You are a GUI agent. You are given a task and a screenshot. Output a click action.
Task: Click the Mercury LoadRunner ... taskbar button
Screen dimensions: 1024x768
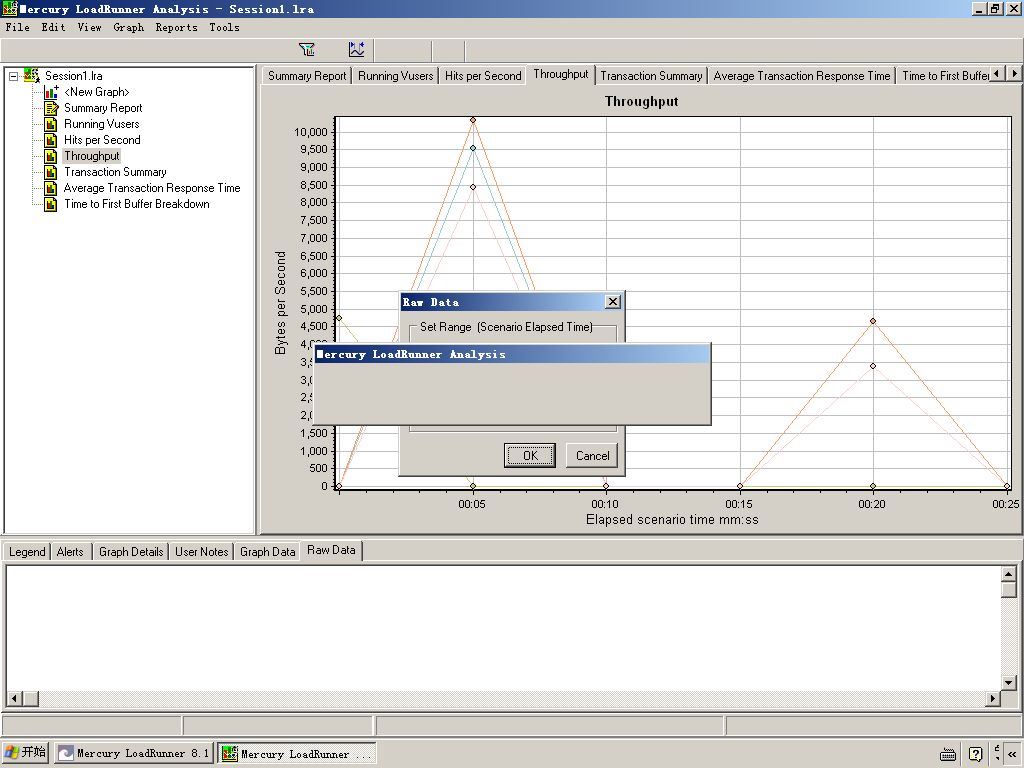(297, 754)
